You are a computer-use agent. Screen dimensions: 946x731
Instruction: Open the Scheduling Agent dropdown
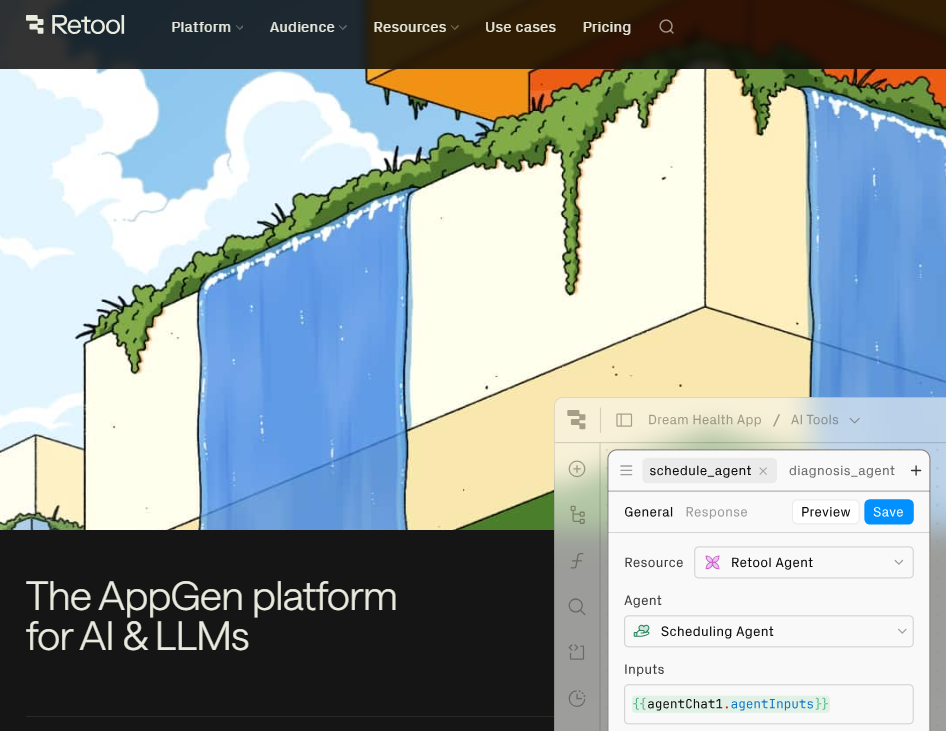coord(768,632)
